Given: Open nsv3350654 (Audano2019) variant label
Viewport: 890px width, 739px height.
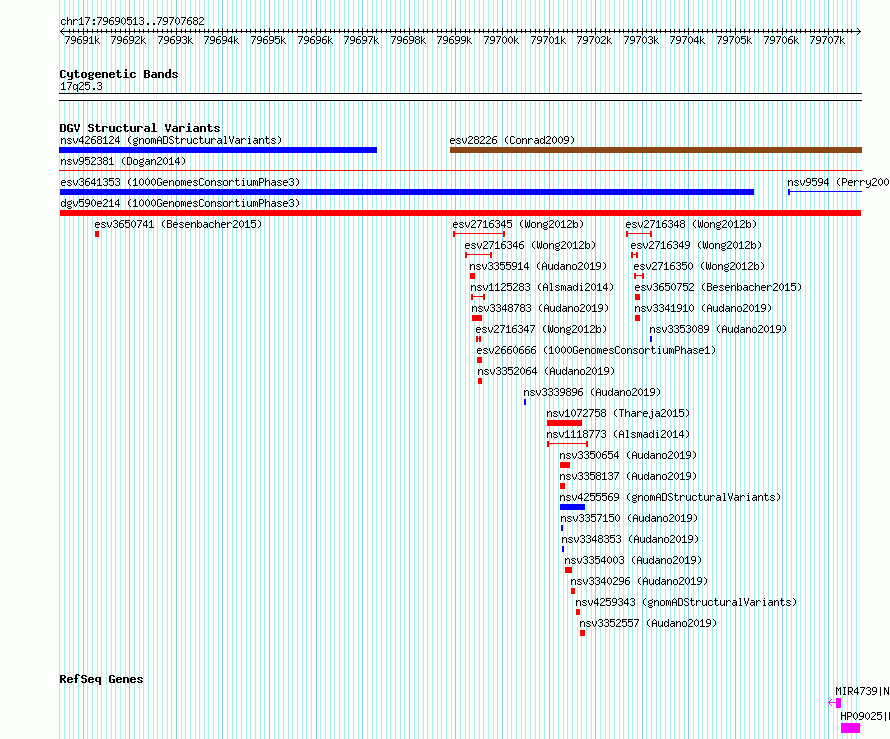Looking at the screenshot, I should (x=628, y=455).
